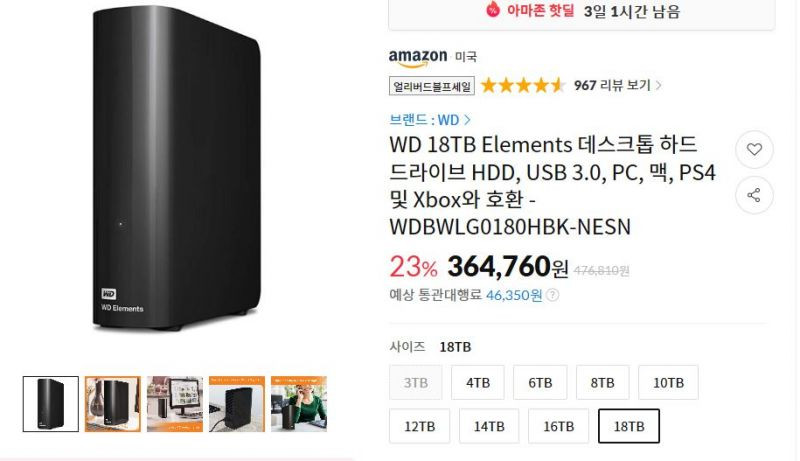This screenshot has width=800, height=461.
Task: Select the 4TB size option
Action: point(478,382)
